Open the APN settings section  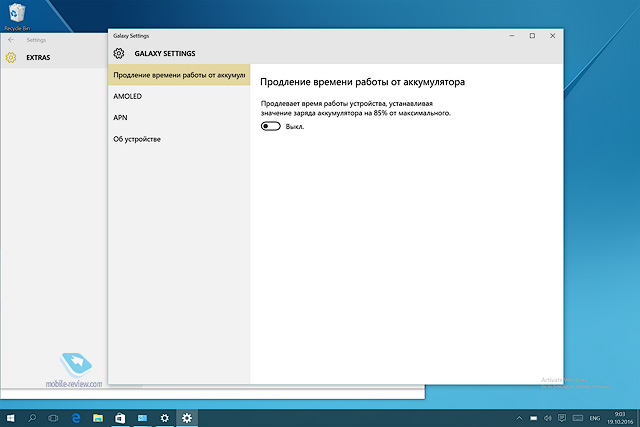coord(179,118)
